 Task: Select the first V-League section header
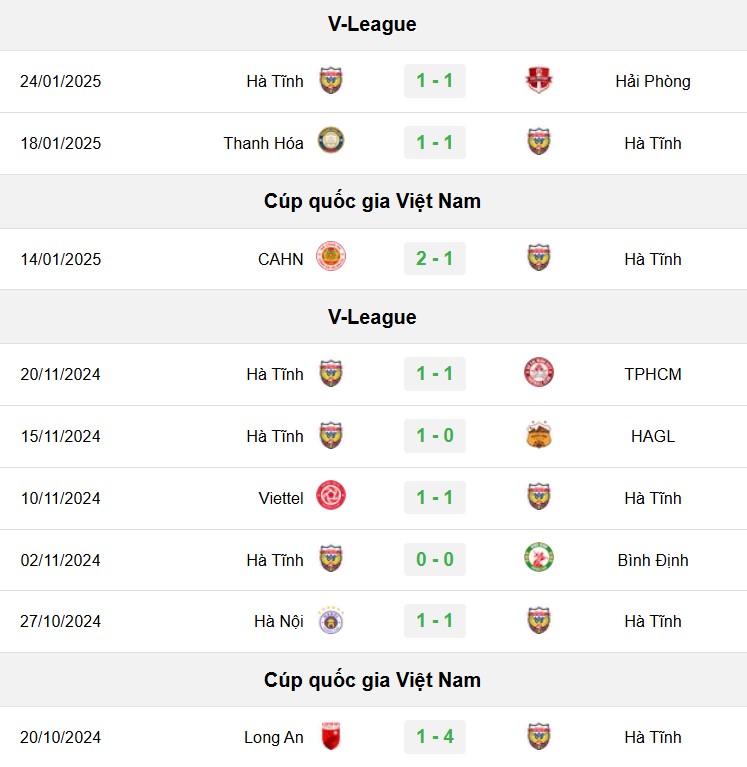(x=373, y=24)
